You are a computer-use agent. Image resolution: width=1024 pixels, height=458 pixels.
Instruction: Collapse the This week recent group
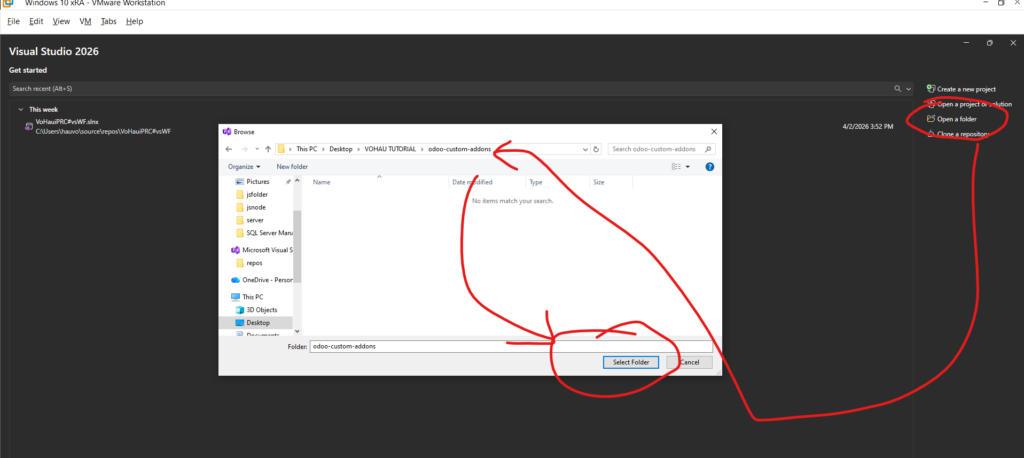pos(20,109)
